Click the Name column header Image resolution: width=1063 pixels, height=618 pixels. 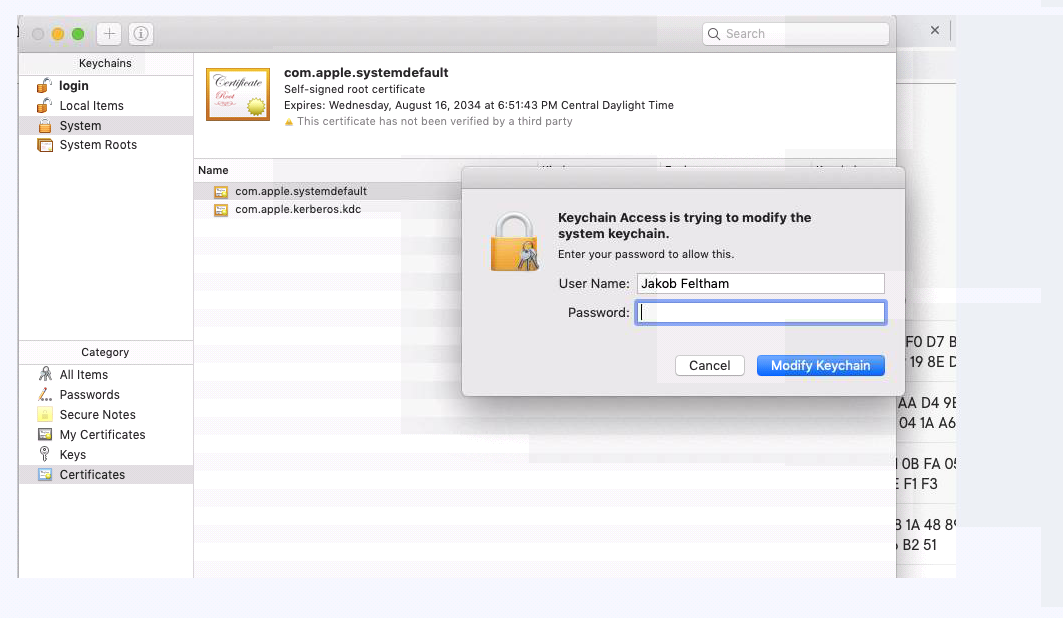(213, 171)
